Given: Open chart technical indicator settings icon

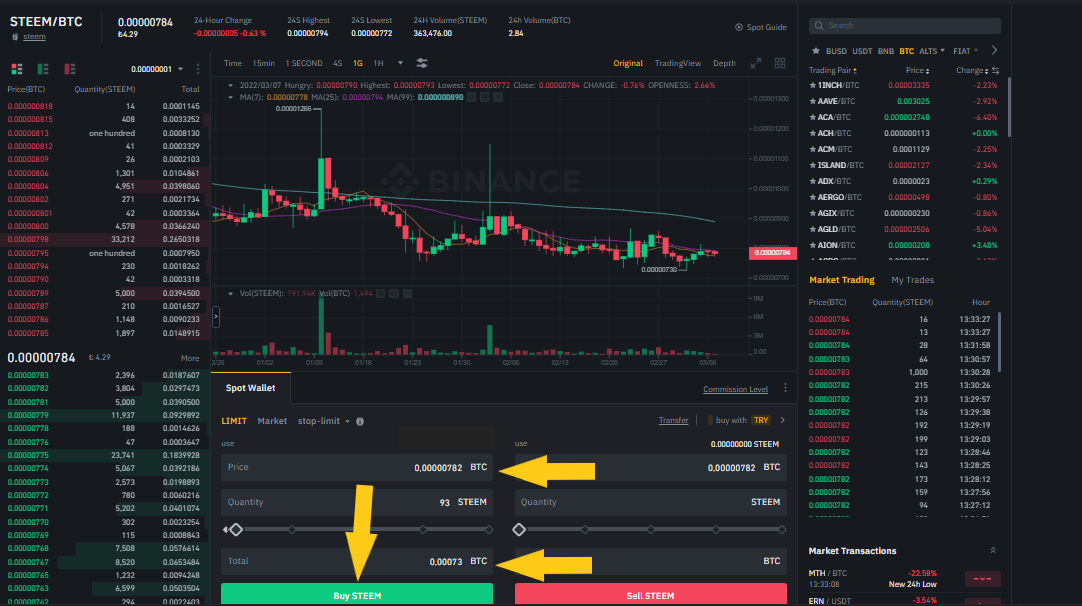Looking at the screenshot, I should tap(422, 63).
